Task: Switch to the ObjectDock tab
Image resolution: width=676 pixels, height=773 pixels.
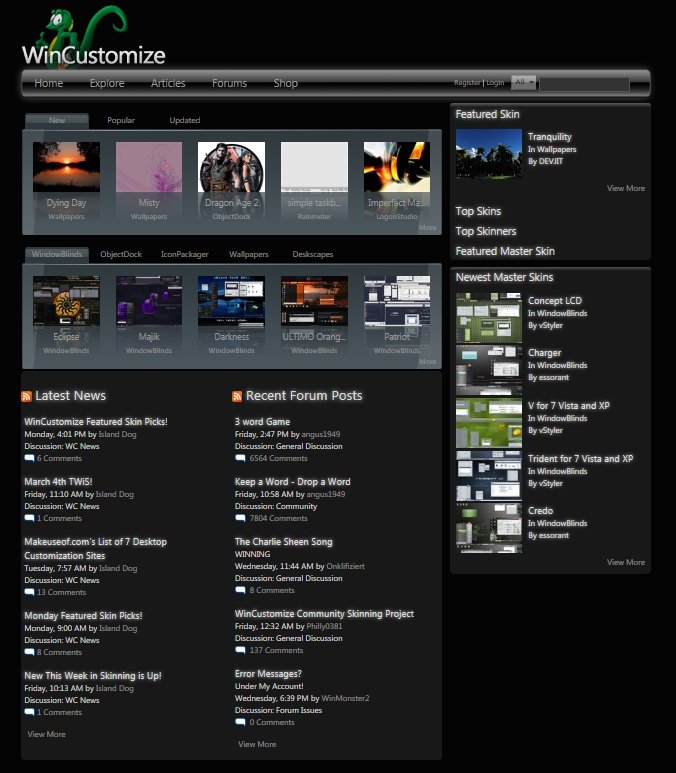Action: (121, 254)
